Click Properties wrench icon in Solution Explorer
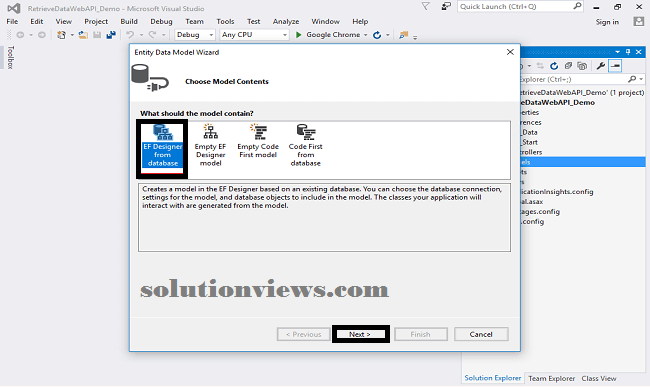The image size is (650, 387). 601,66
